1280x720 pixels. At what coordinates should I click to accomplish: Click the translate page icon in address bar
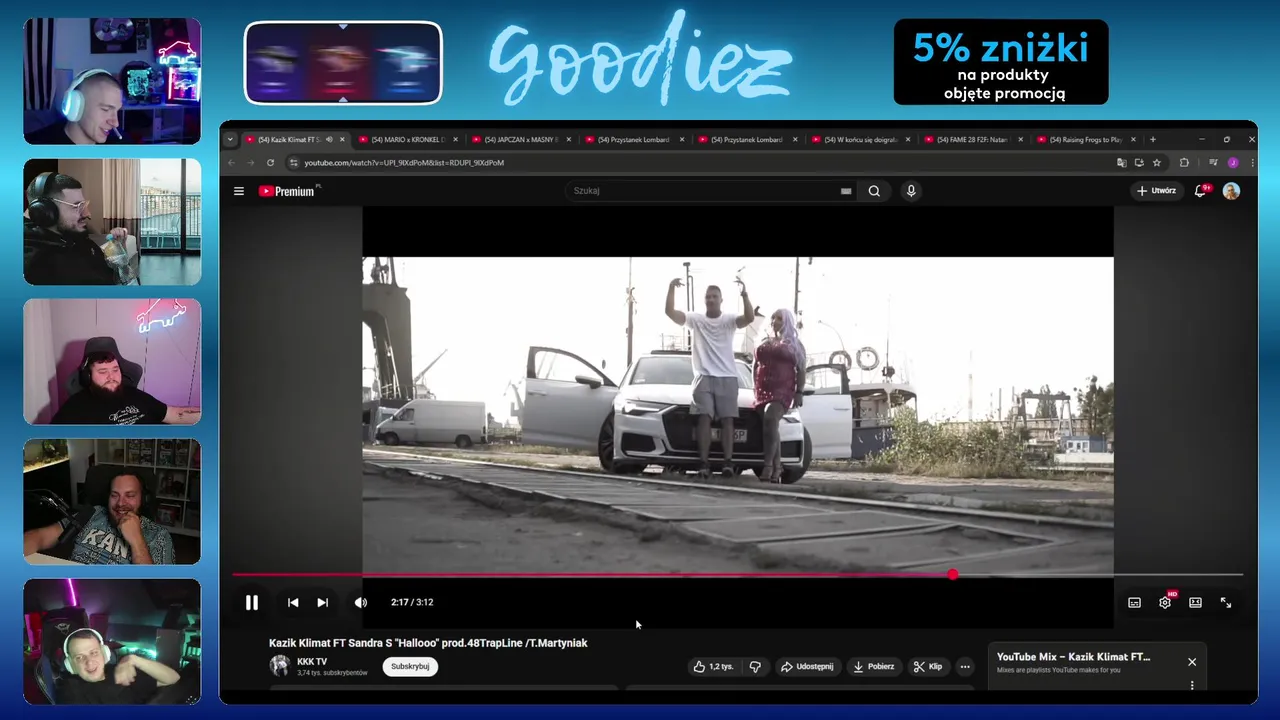pyautogui.click(x=1121, y=163)
